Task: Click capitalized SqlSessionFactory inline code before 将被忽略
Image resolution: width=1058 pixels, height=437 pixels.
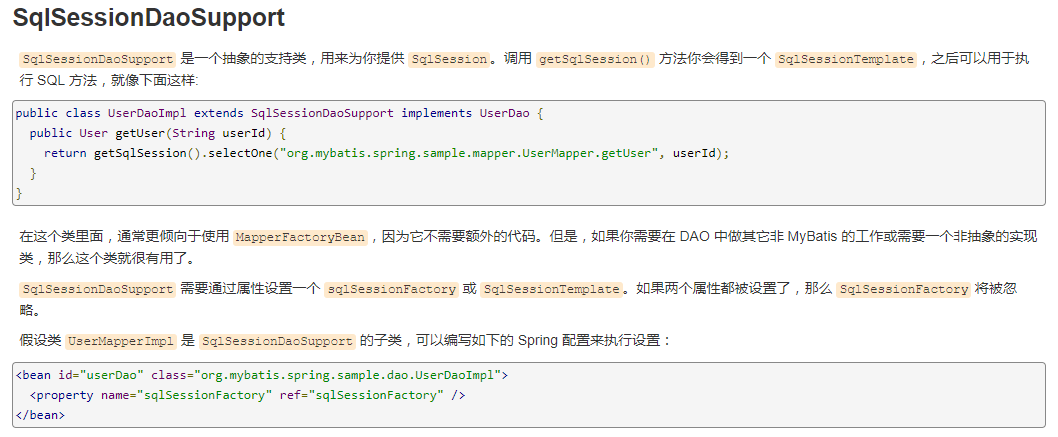Action: tap(904, 289)
